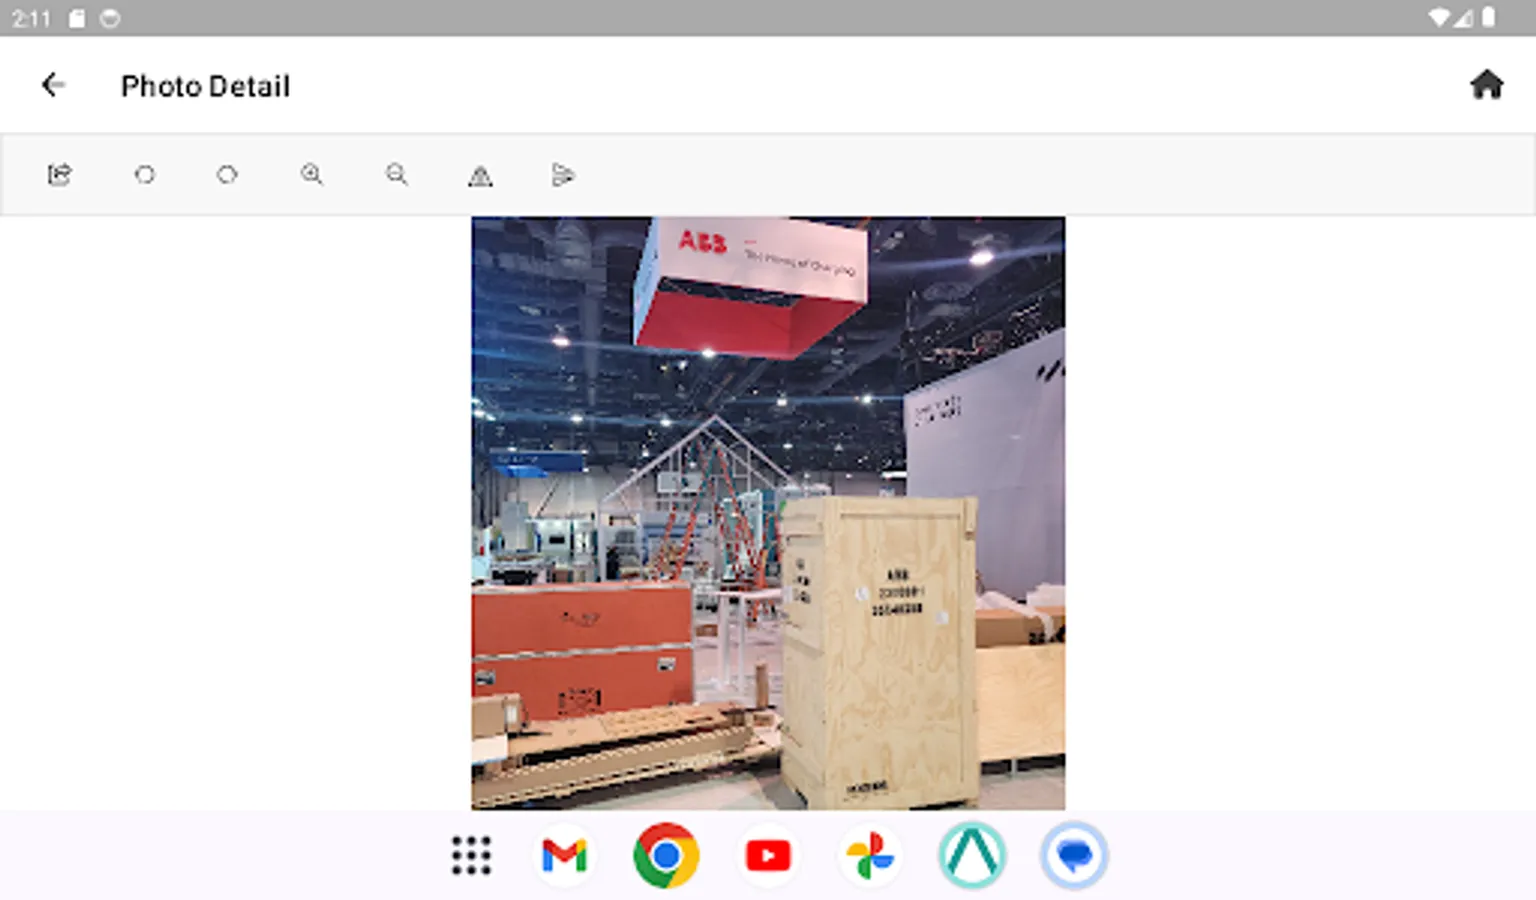Image resolution: width=1536 pixels, height=900 pixels.
Task: Zoom out of the photo
Action: click(396, 174)
